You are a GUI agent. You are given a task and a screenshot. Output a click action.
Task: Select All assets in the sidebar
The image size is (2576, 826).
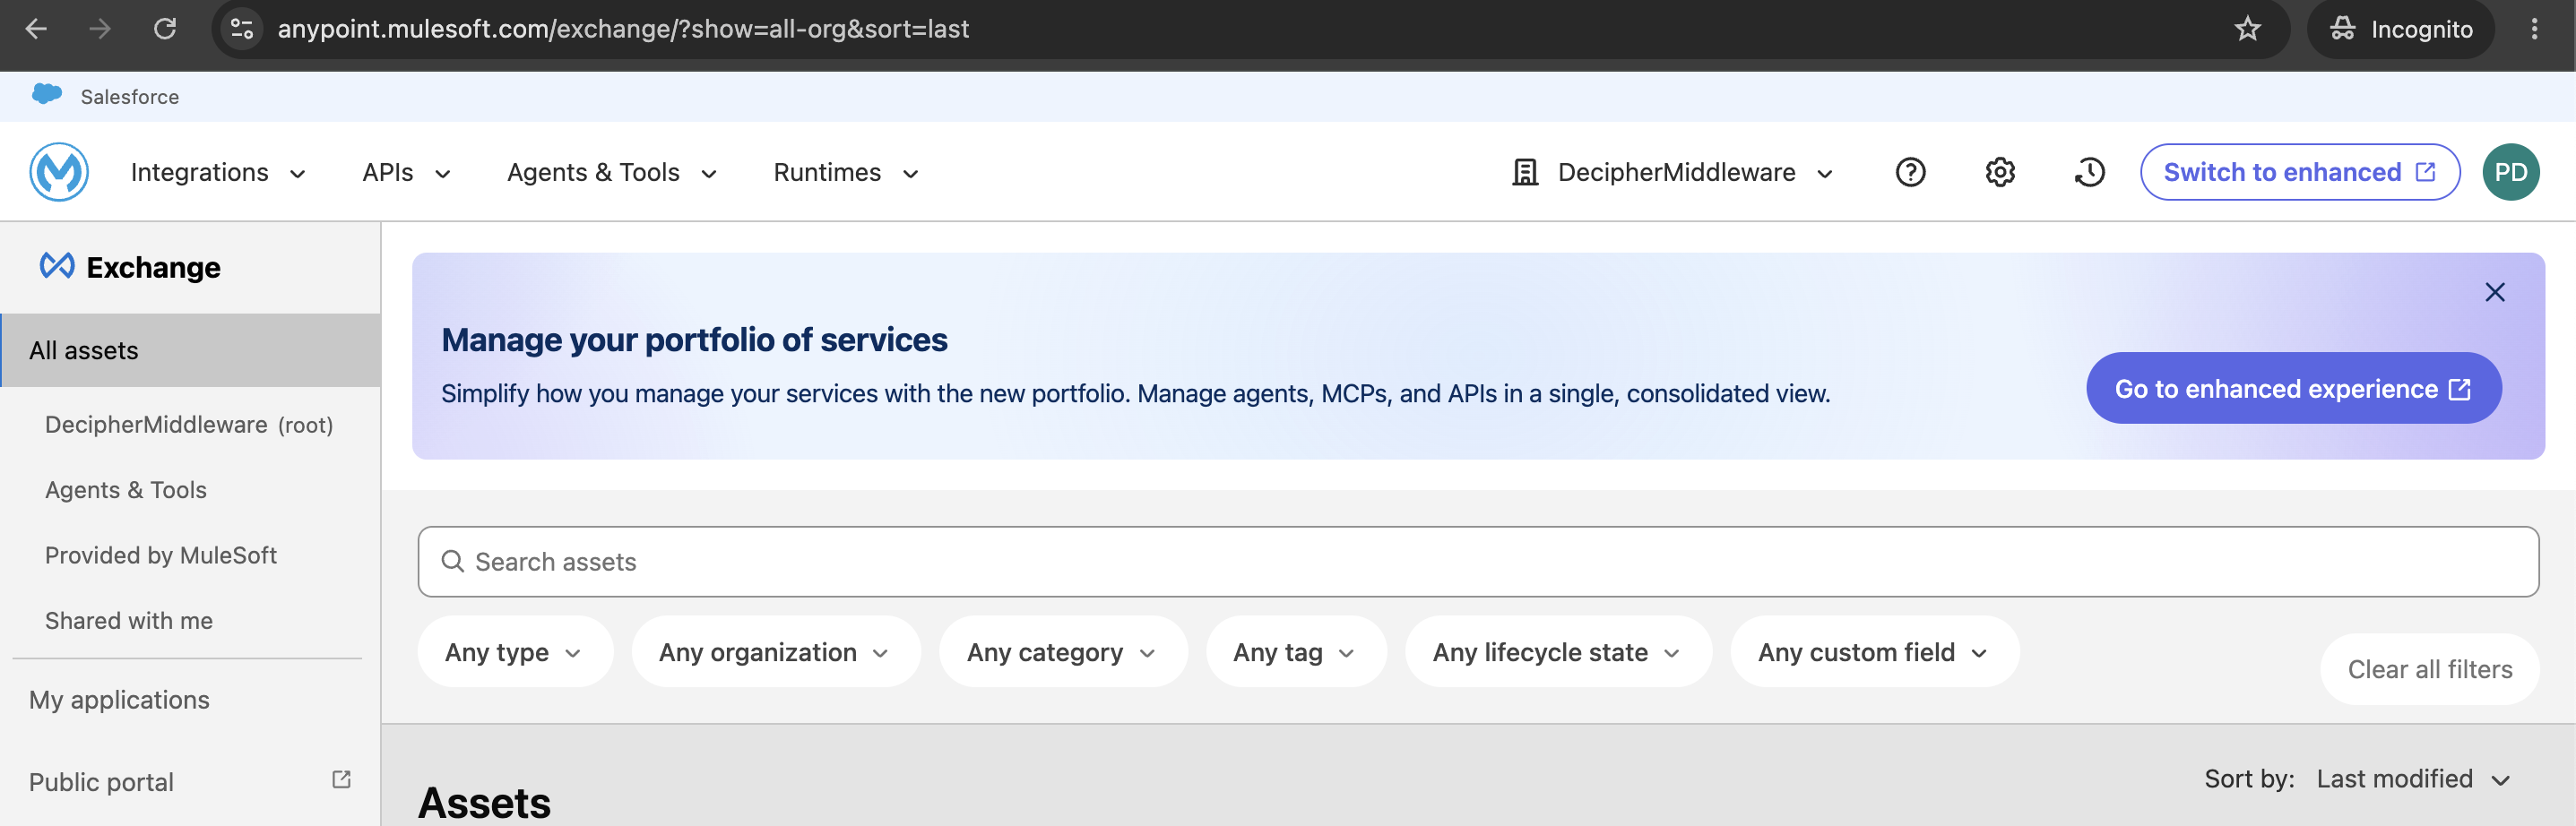190,350
